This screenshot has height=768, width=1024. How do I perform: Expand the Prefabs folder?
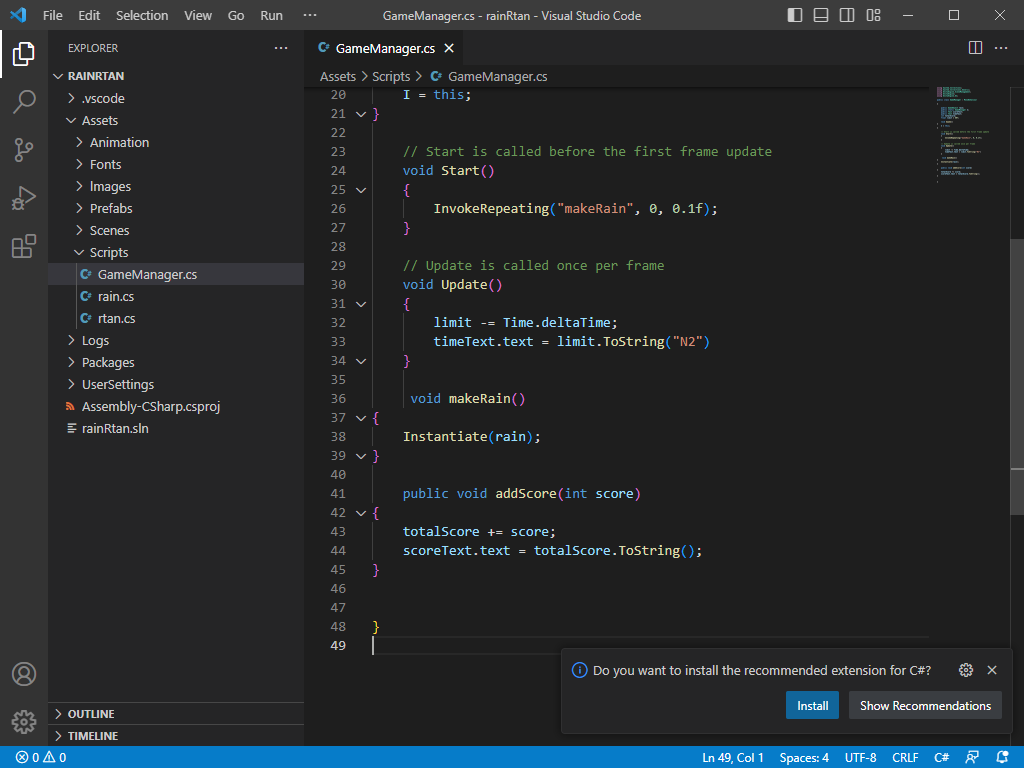click(79, 208)
